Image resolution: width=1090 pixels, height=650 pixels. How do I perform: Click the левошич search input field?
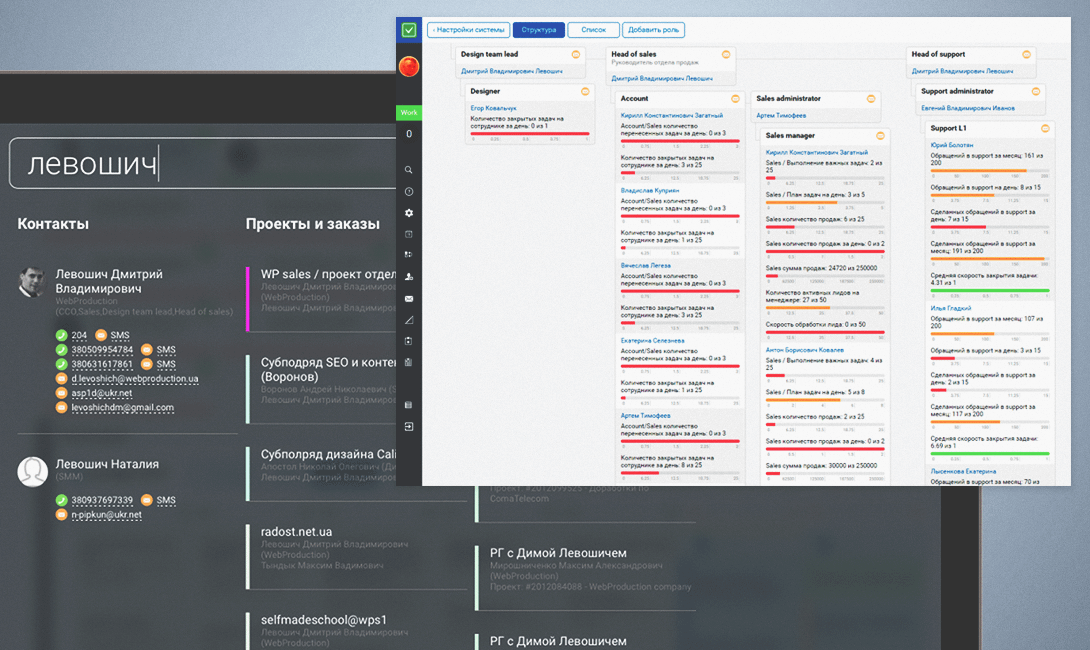point(203,163)
